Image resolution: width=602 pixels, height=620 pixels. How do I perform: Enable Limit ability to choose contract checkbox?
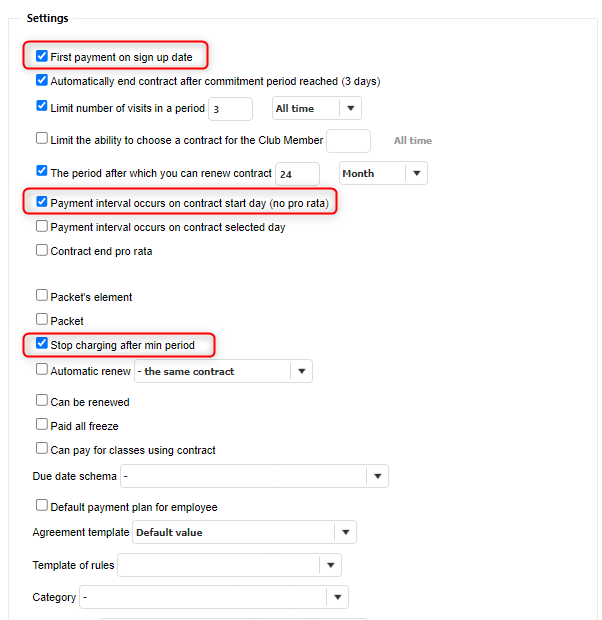tap(42, 139)
